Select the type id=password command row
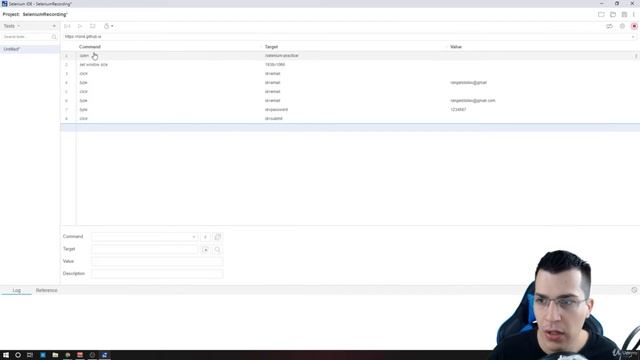The height and width of the screenshot is (360, 640). (350, 109)
